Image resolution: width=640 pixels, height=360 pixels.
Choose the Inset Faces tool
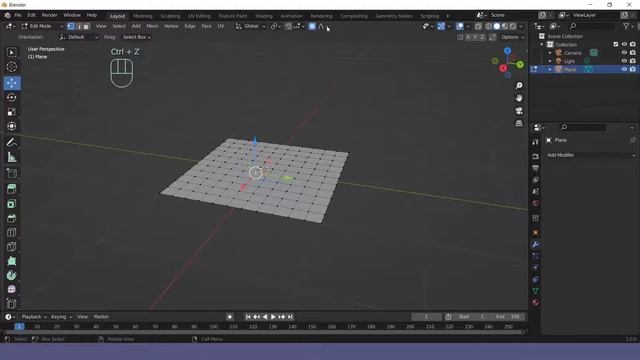11,204
